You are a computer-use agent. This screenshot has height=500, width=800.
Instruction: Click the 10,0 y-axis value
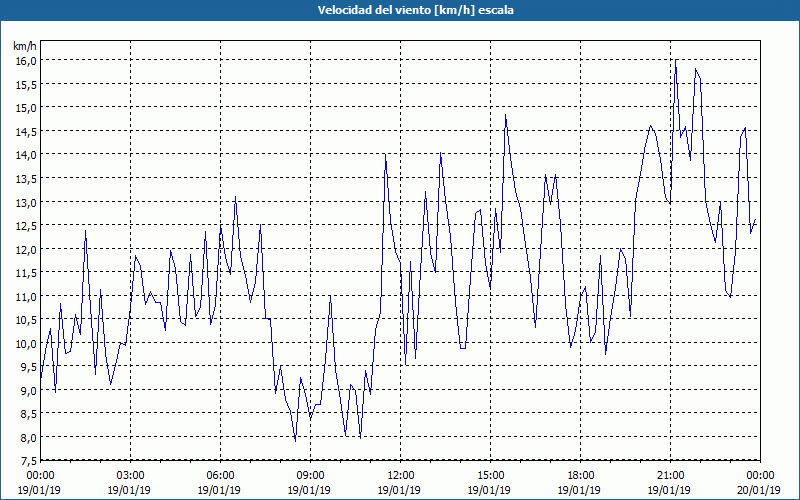(x=27, y=343)
